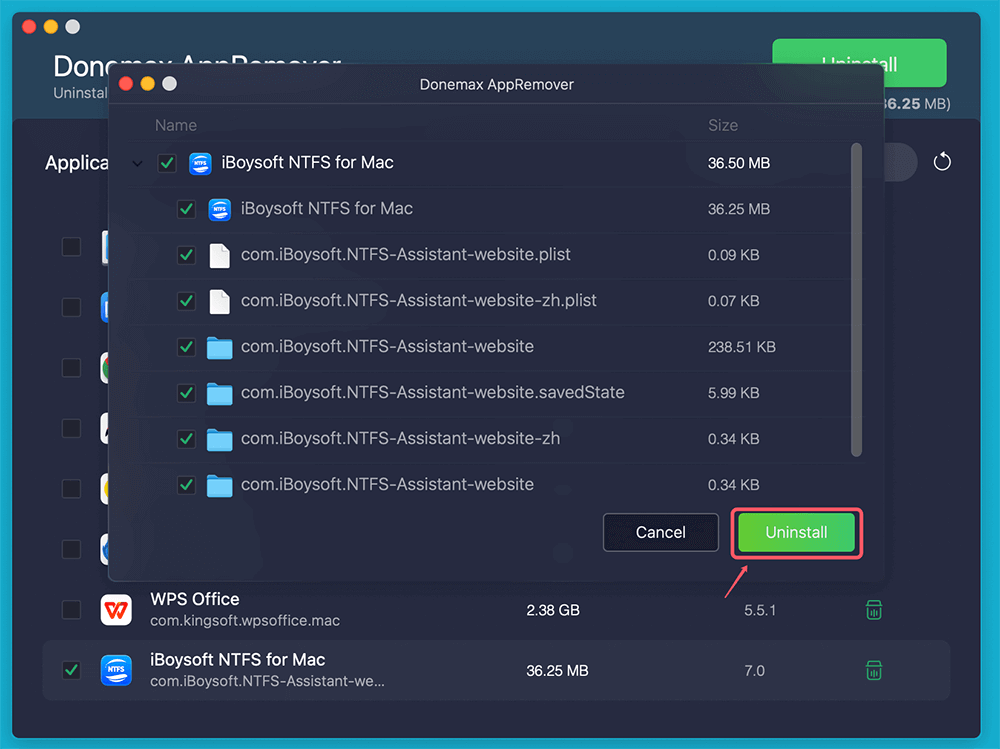This screenshot has width=1000, height=749.
Task: Click the Cancel button in the dialog
Action: [660, 532]
